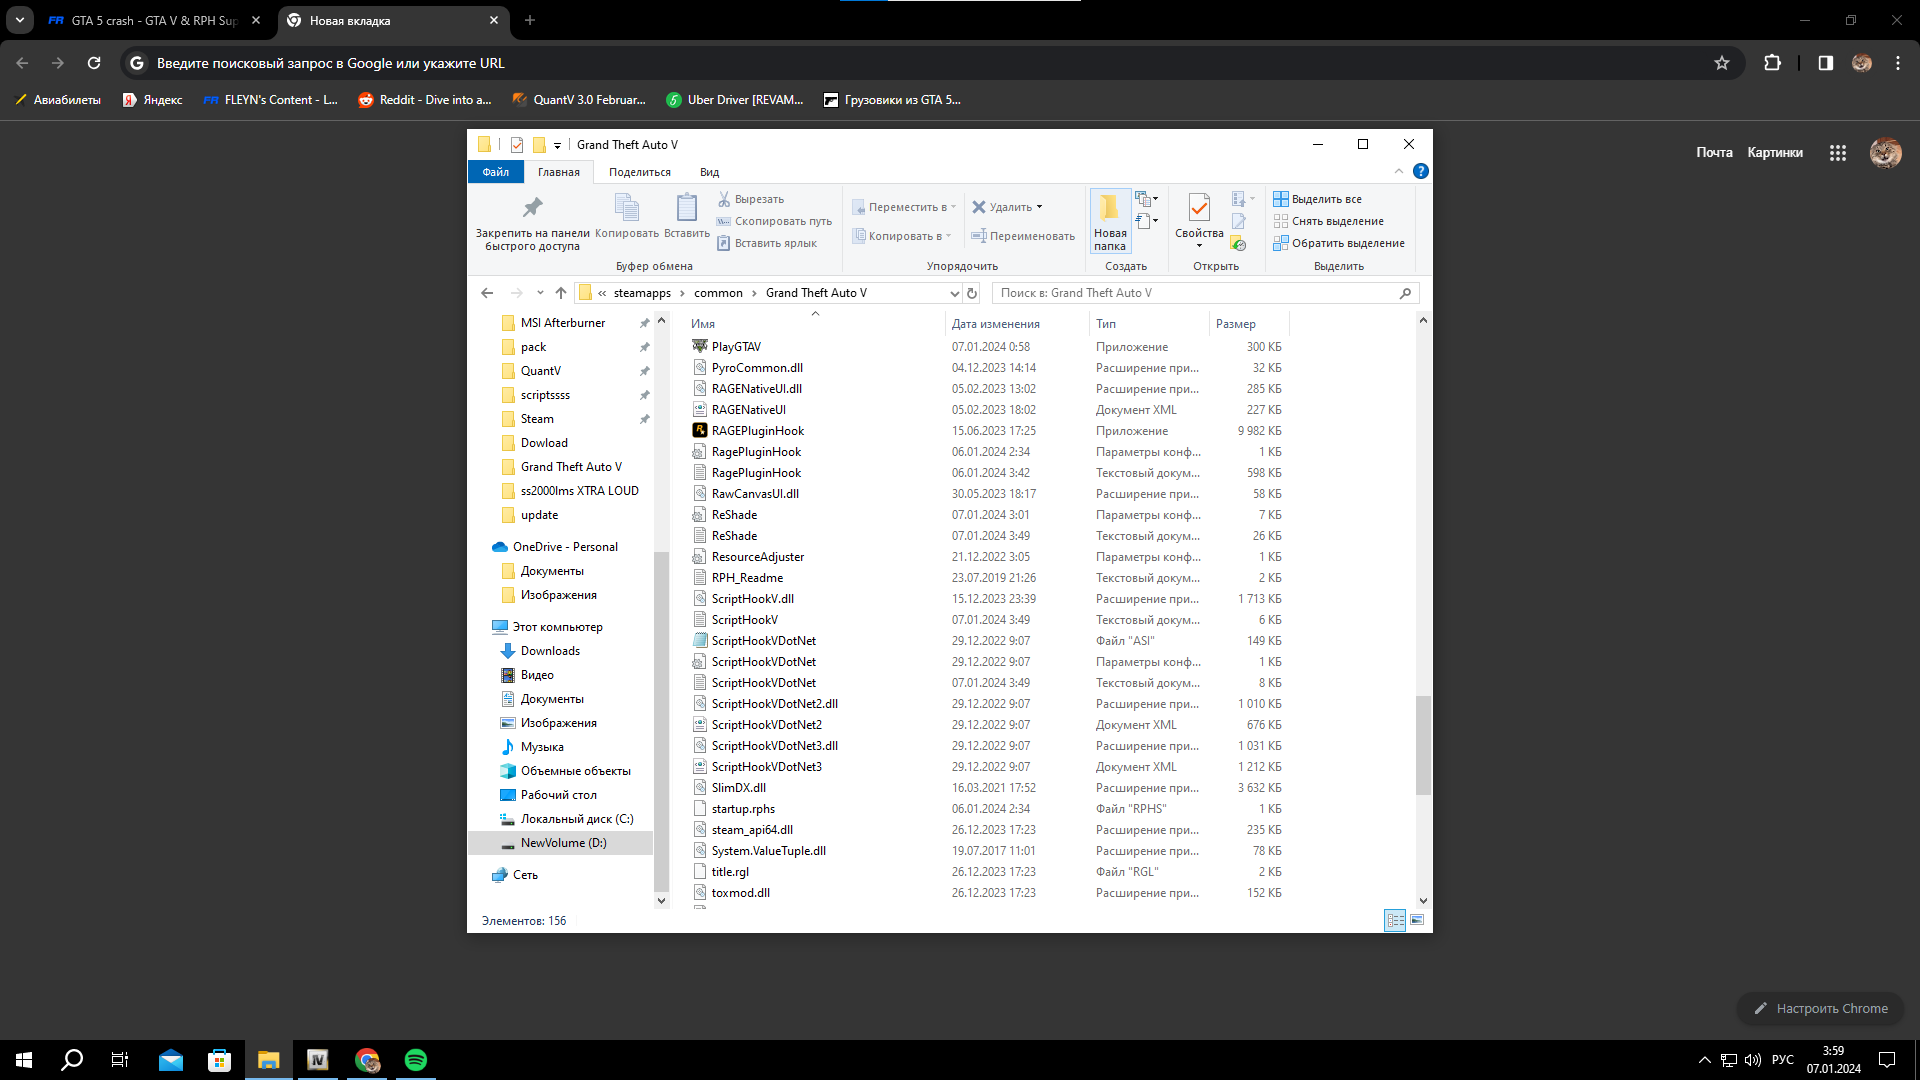Expand the address bar history dropdown
Screen dimensions: 1920x1080
[x=953, y=293]
